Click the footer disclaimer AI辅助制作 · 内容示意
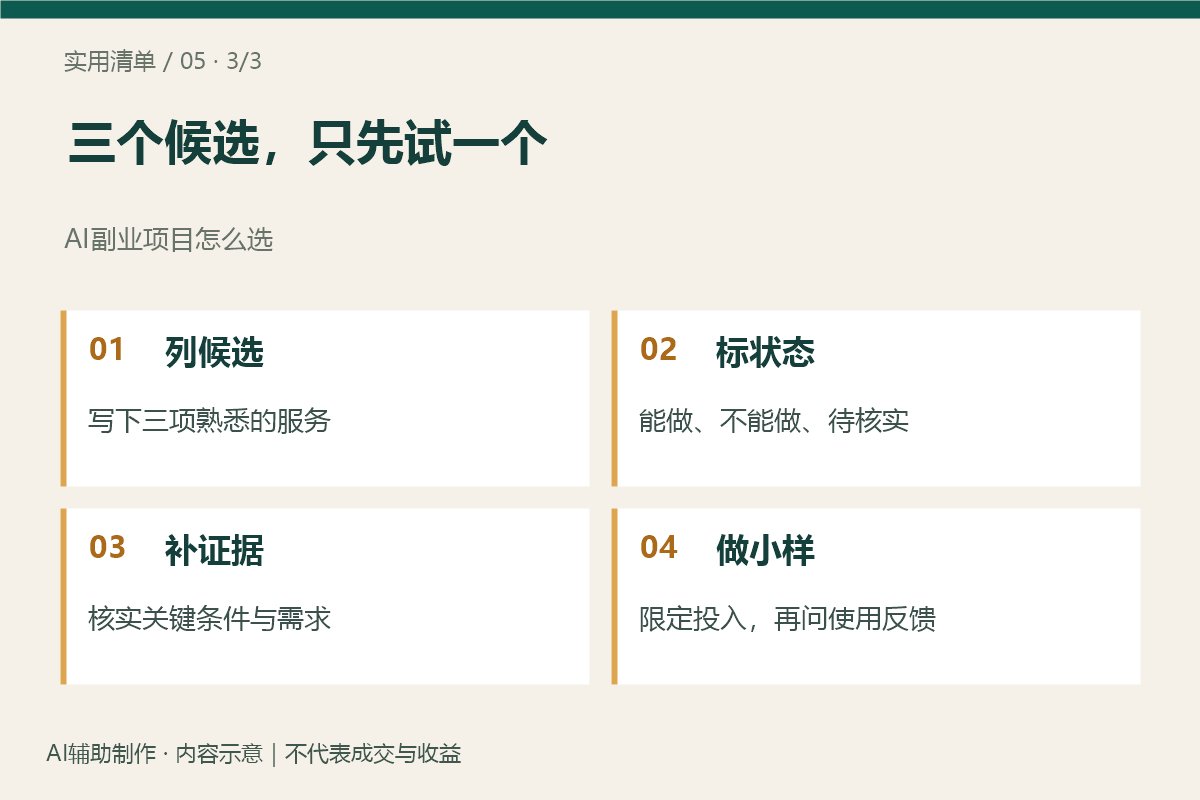The image size is (1200, 800). point(154,754)
